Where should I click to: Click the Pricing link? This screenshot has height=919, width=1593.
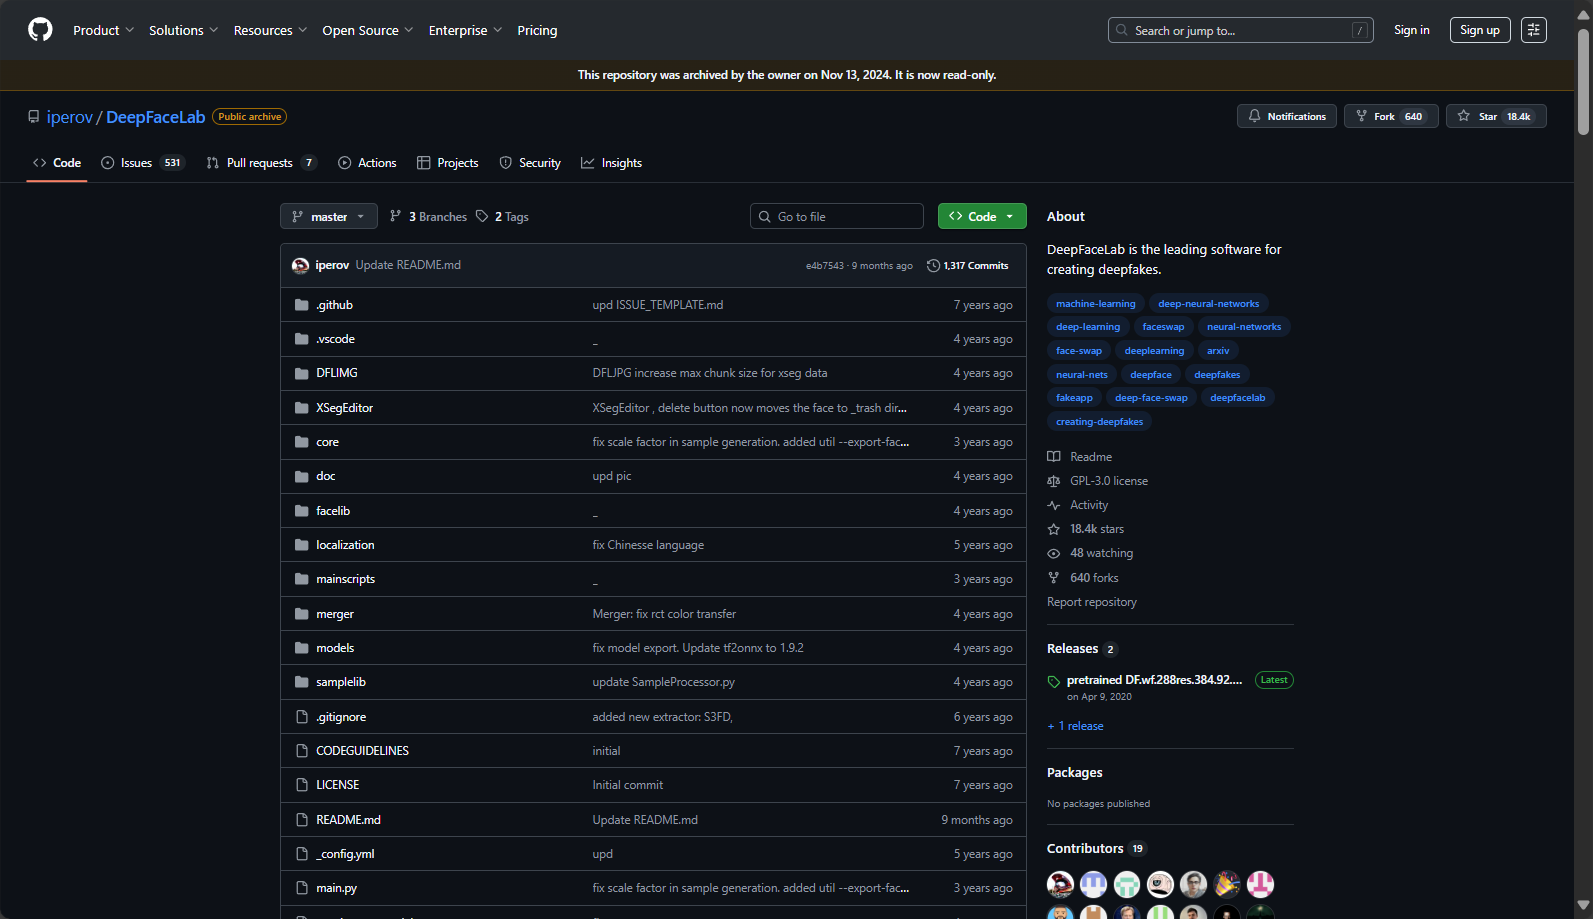click(537, 30)
